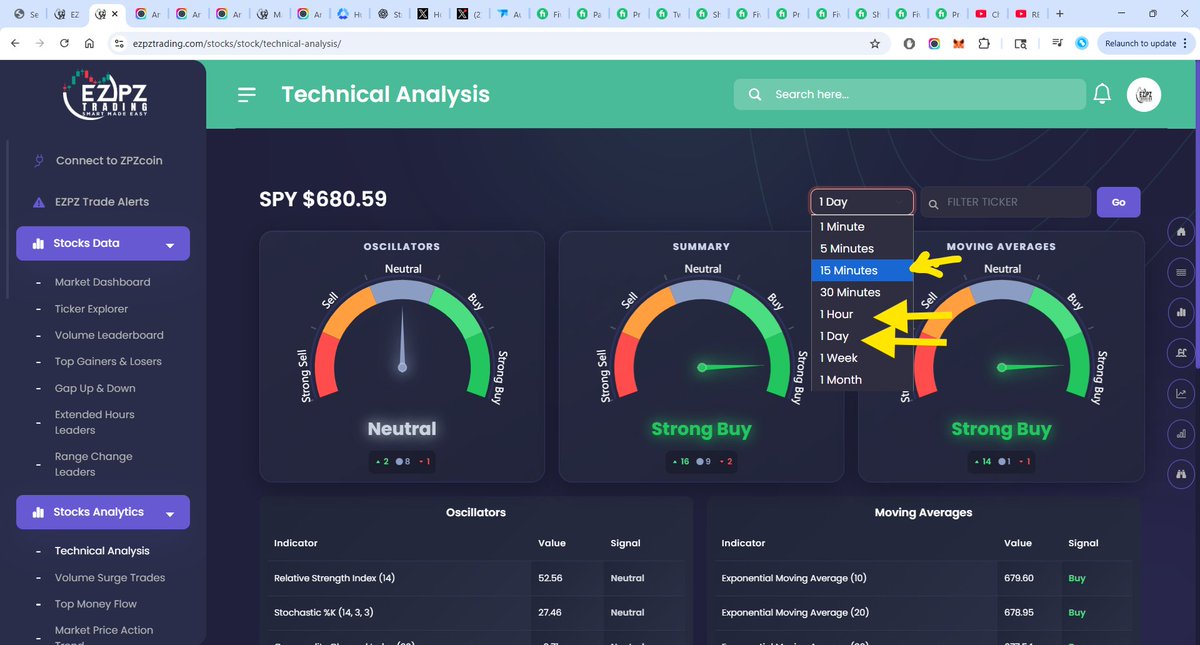
Task: Click the browser address bar URL
Action: pos(235,44)
